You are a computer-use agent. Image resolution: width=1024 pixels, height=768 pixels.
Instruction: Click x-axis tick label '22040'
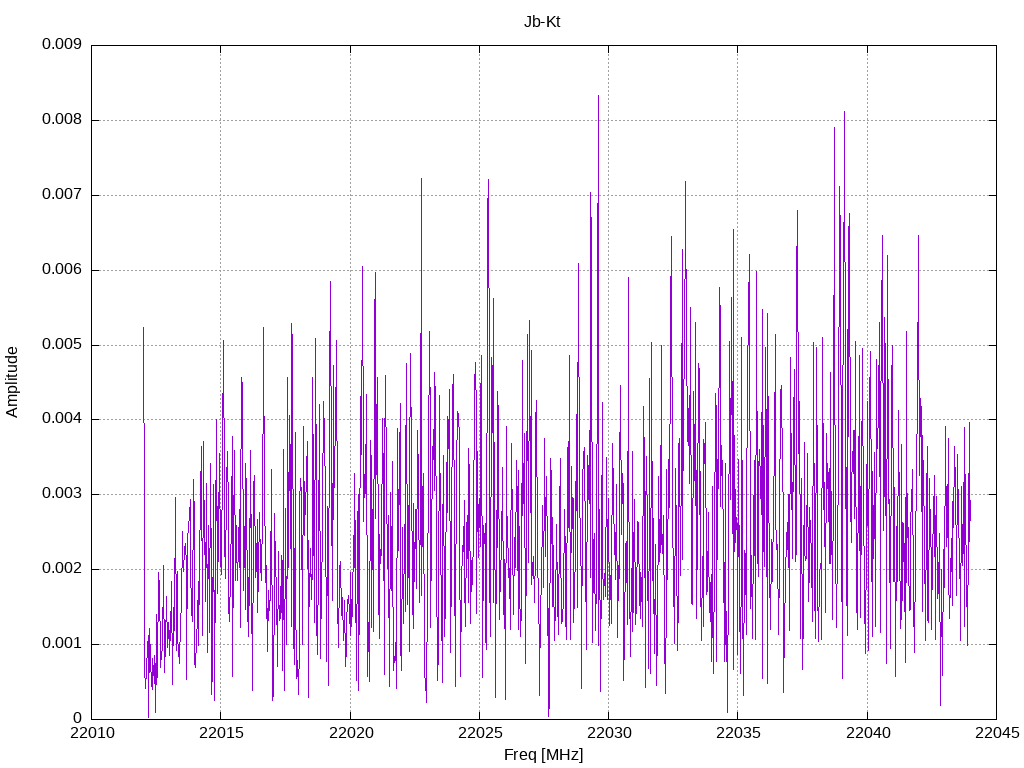pos(868,733)
